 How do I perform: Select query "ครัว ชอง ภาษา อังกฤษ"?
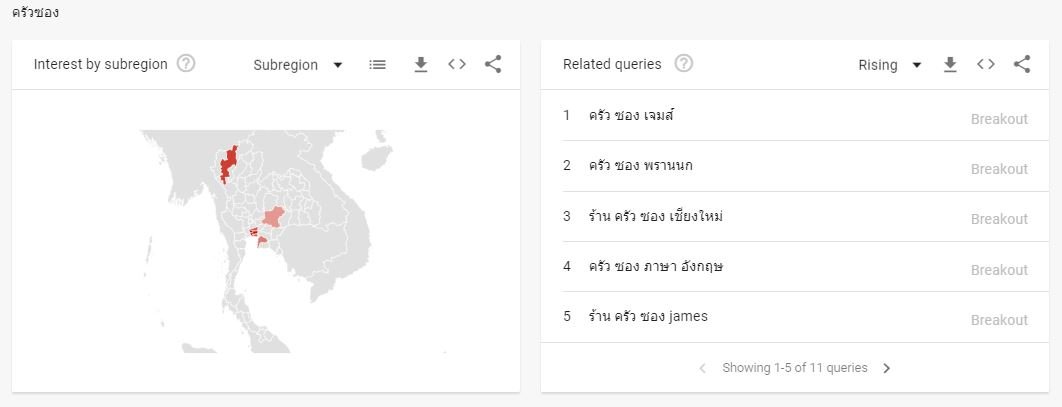pyautogui.click(x=656, y=267)
